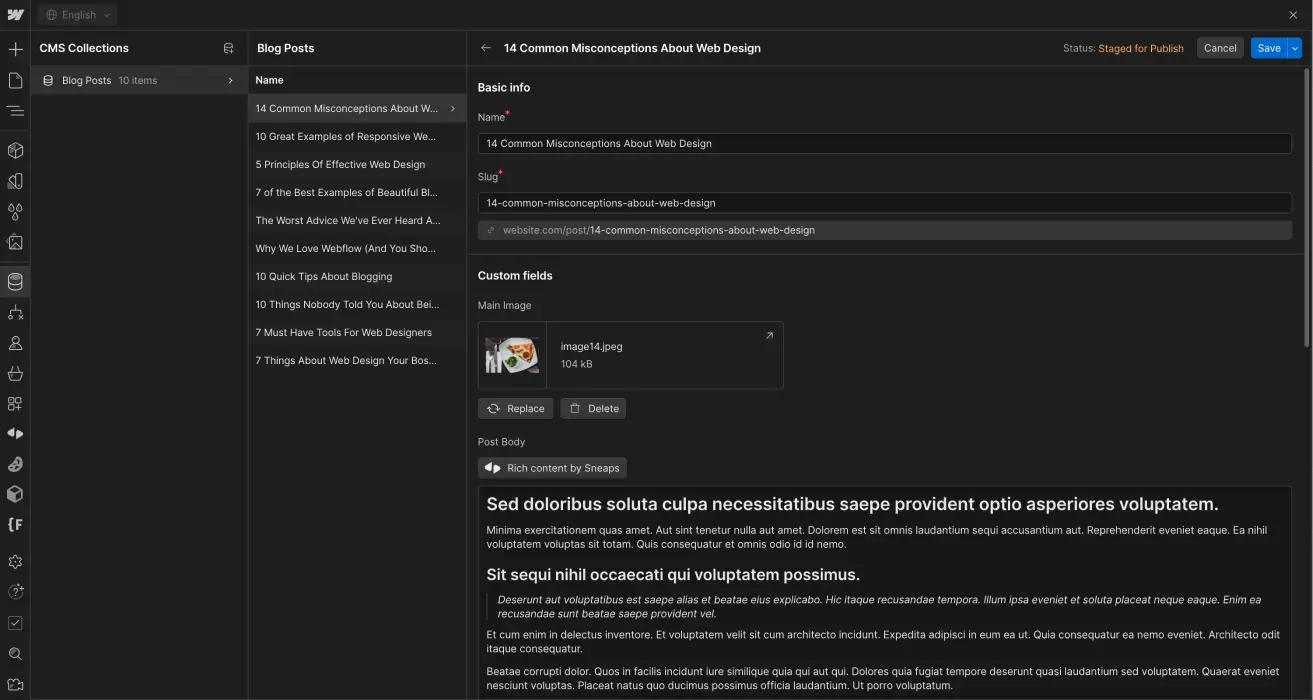Image resolution: width=1313 pixels, height=700 pixels.
Task: Expand the selected misconceptions post row chevron
Action: click(452, 108)
